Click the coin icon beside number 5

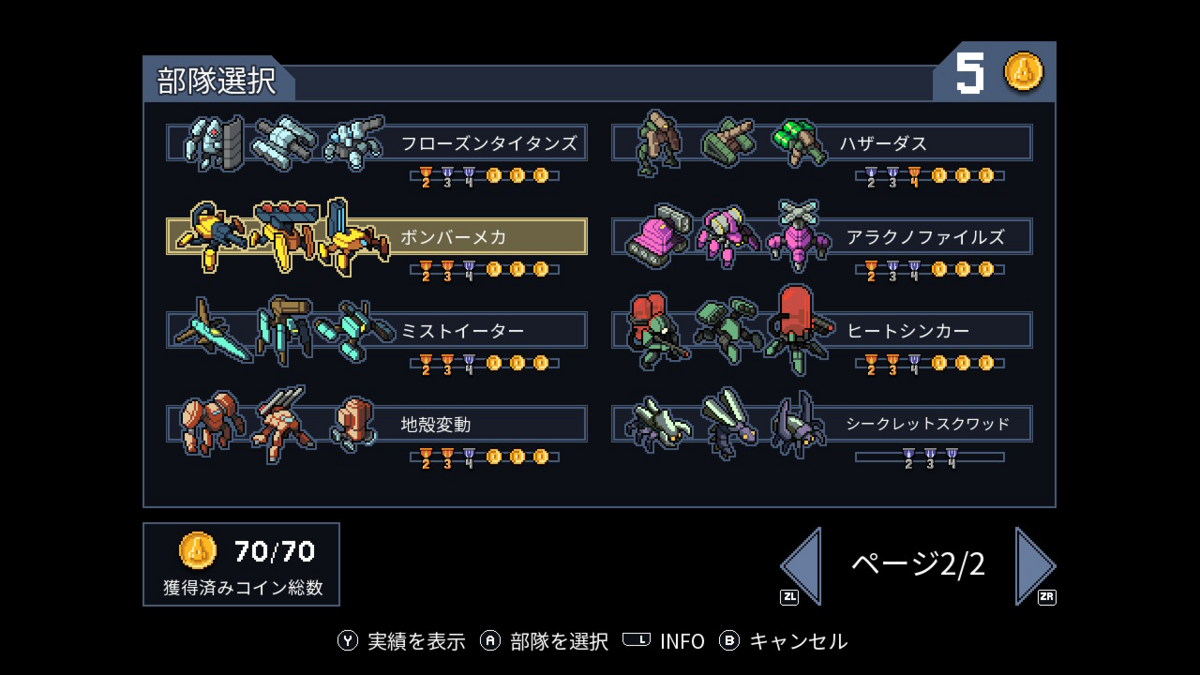(x=1024, y=72)
